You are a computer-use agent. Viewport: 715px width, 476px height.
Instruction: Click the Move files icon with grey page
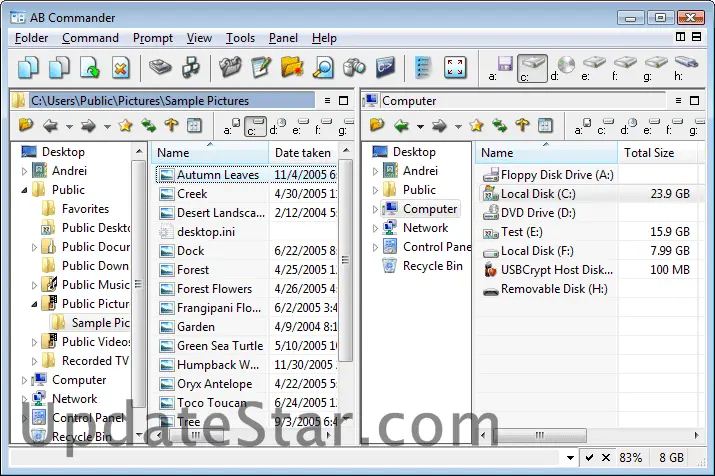pos(59,68)
